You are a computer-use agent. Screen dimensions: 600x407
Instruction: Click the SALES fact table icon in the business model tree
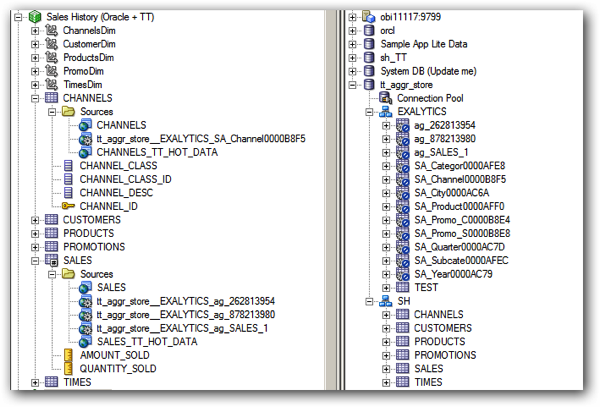click(x=52, y=260)
